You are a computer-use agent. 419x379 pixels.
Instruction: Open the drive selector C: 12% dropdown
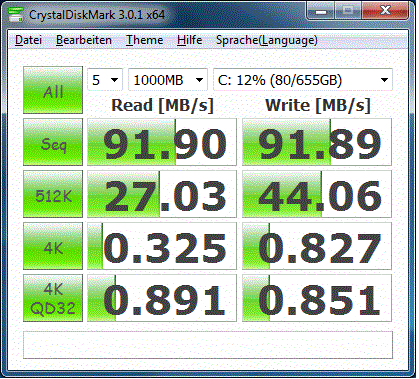(303, 80)
